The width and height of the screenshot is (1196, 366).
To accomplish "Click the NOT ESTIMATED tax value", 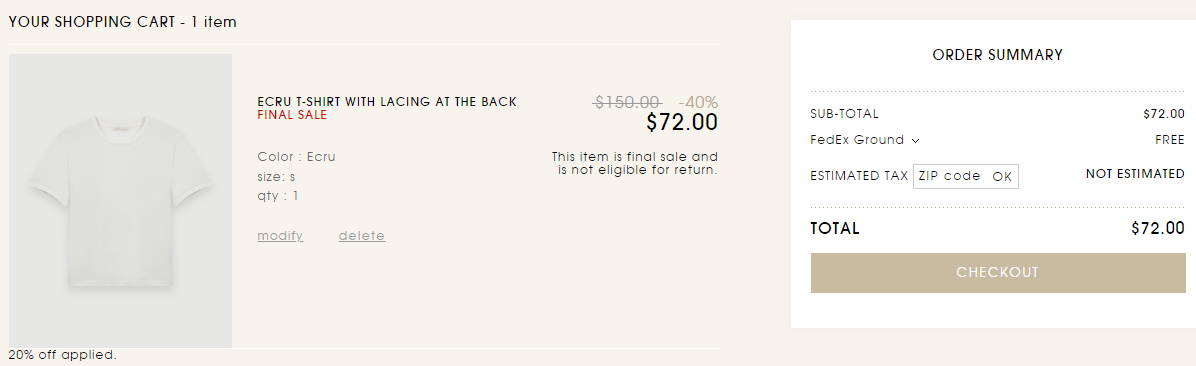I will point(1135,174).
